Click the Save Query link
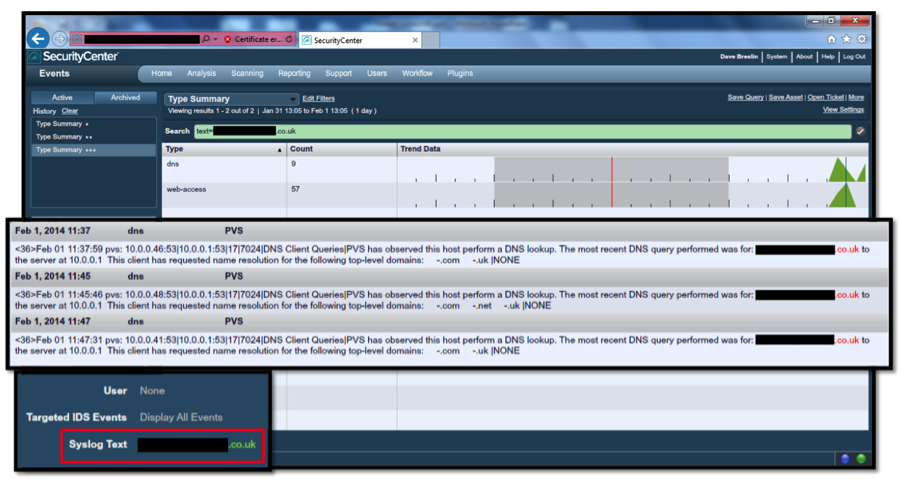 click(x=746, y=98)
